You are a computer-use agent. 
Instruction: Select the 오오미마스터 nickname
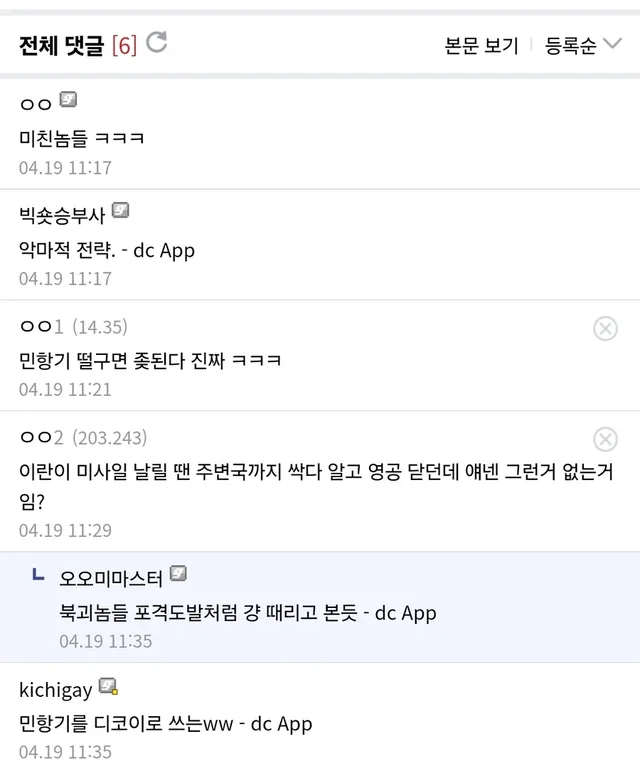pos(111,576)
